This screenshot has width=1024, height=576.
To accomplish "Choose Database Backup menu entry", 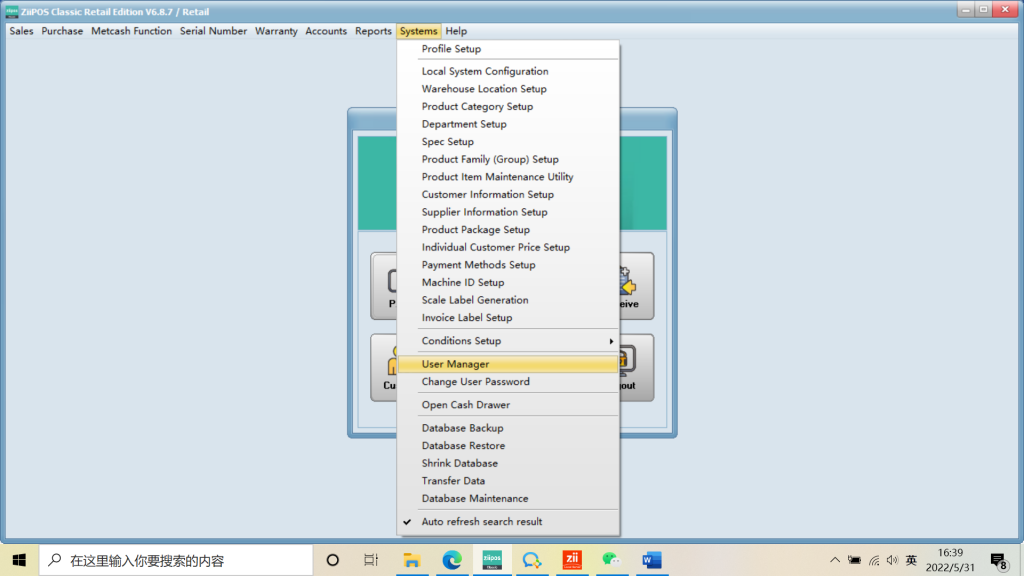I will [x=462, y=428].
